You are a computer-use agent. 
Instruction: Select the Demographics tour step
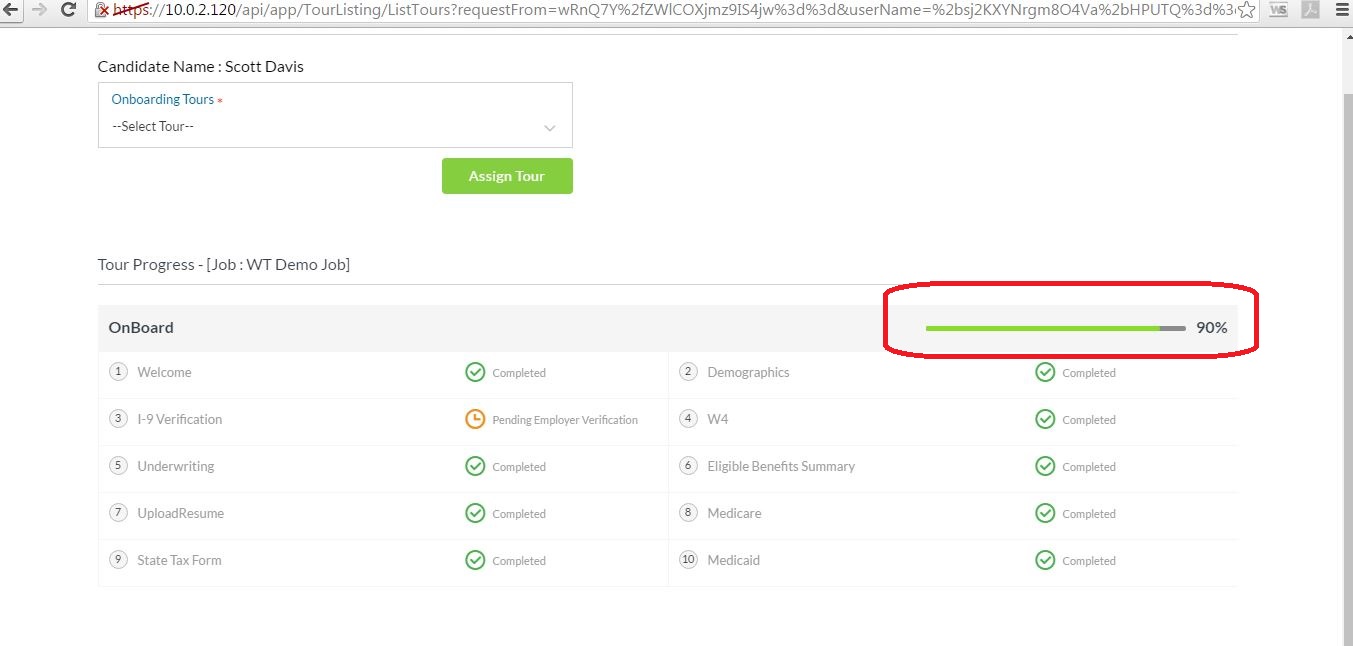(748, 373)
